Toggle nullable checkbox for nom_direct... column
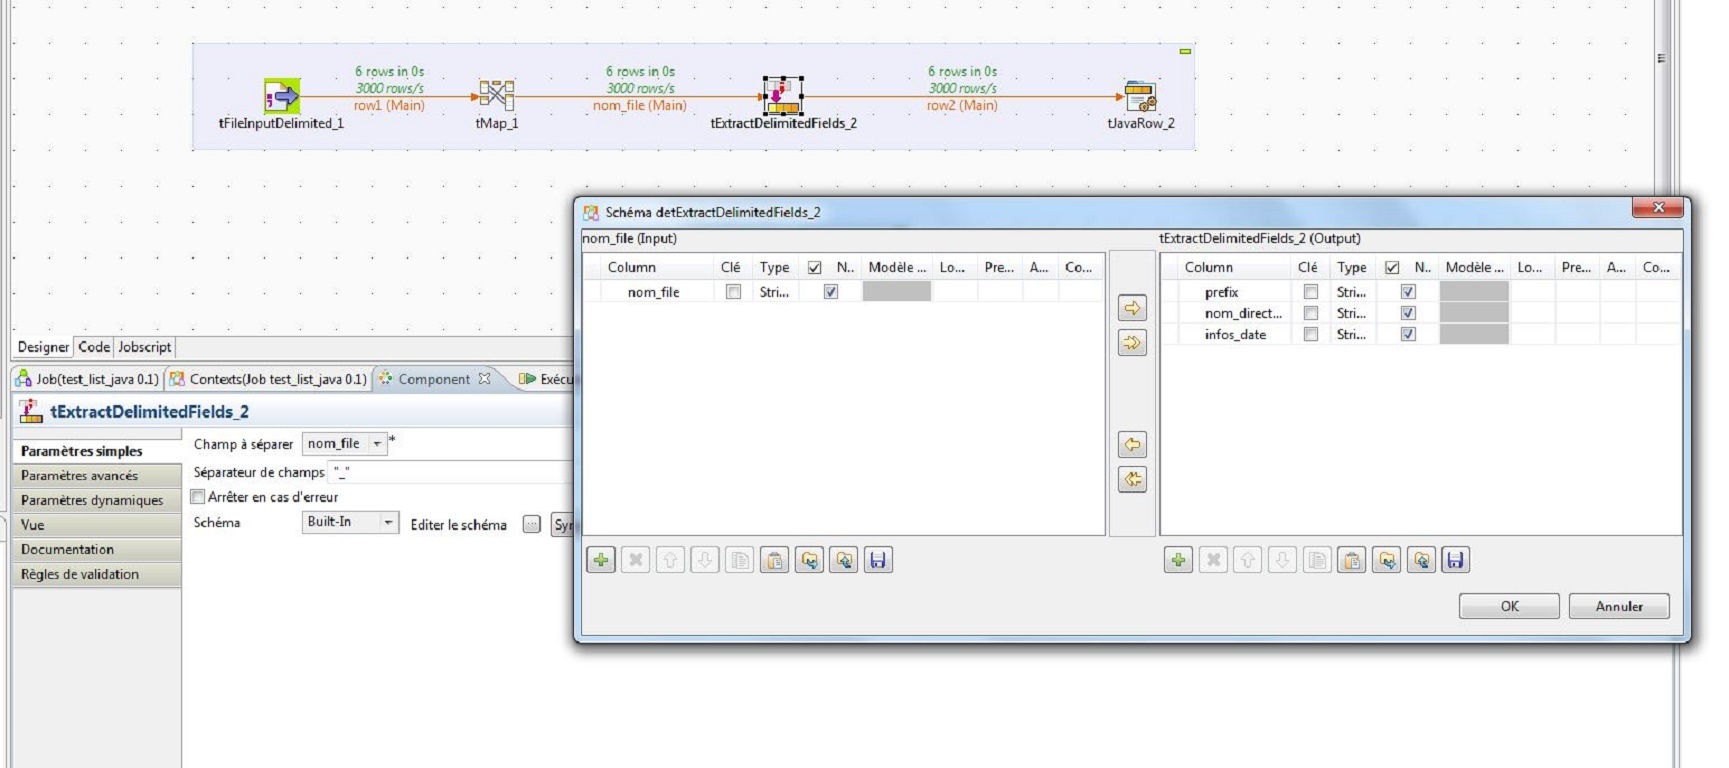This screenshot has height=768, width=1729. pos(1408,313)
